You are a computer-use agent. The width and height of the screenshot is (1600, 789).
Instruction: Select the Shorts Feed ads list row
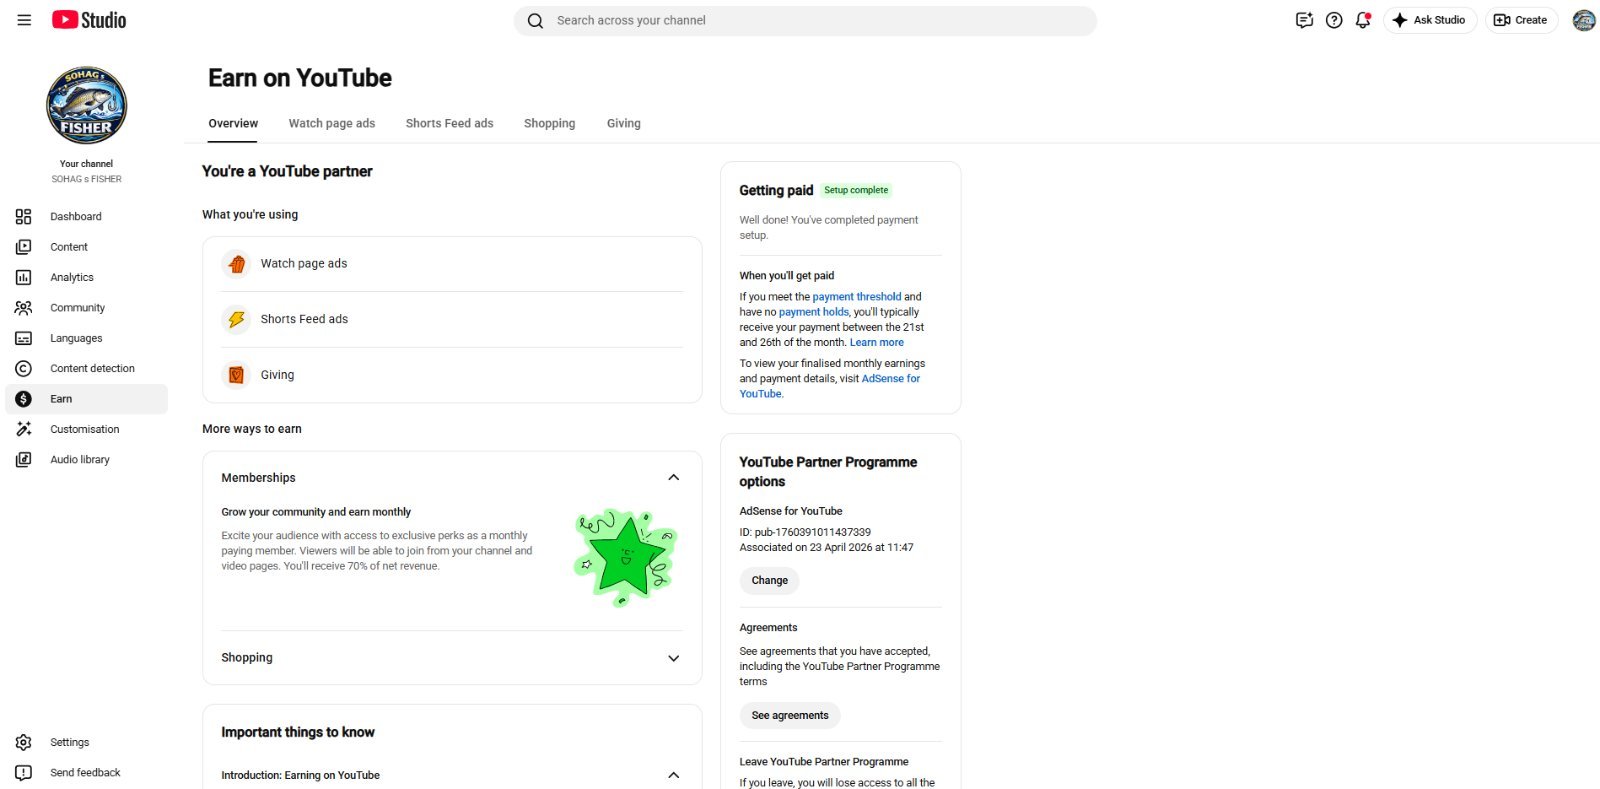(x=452, y=320)
